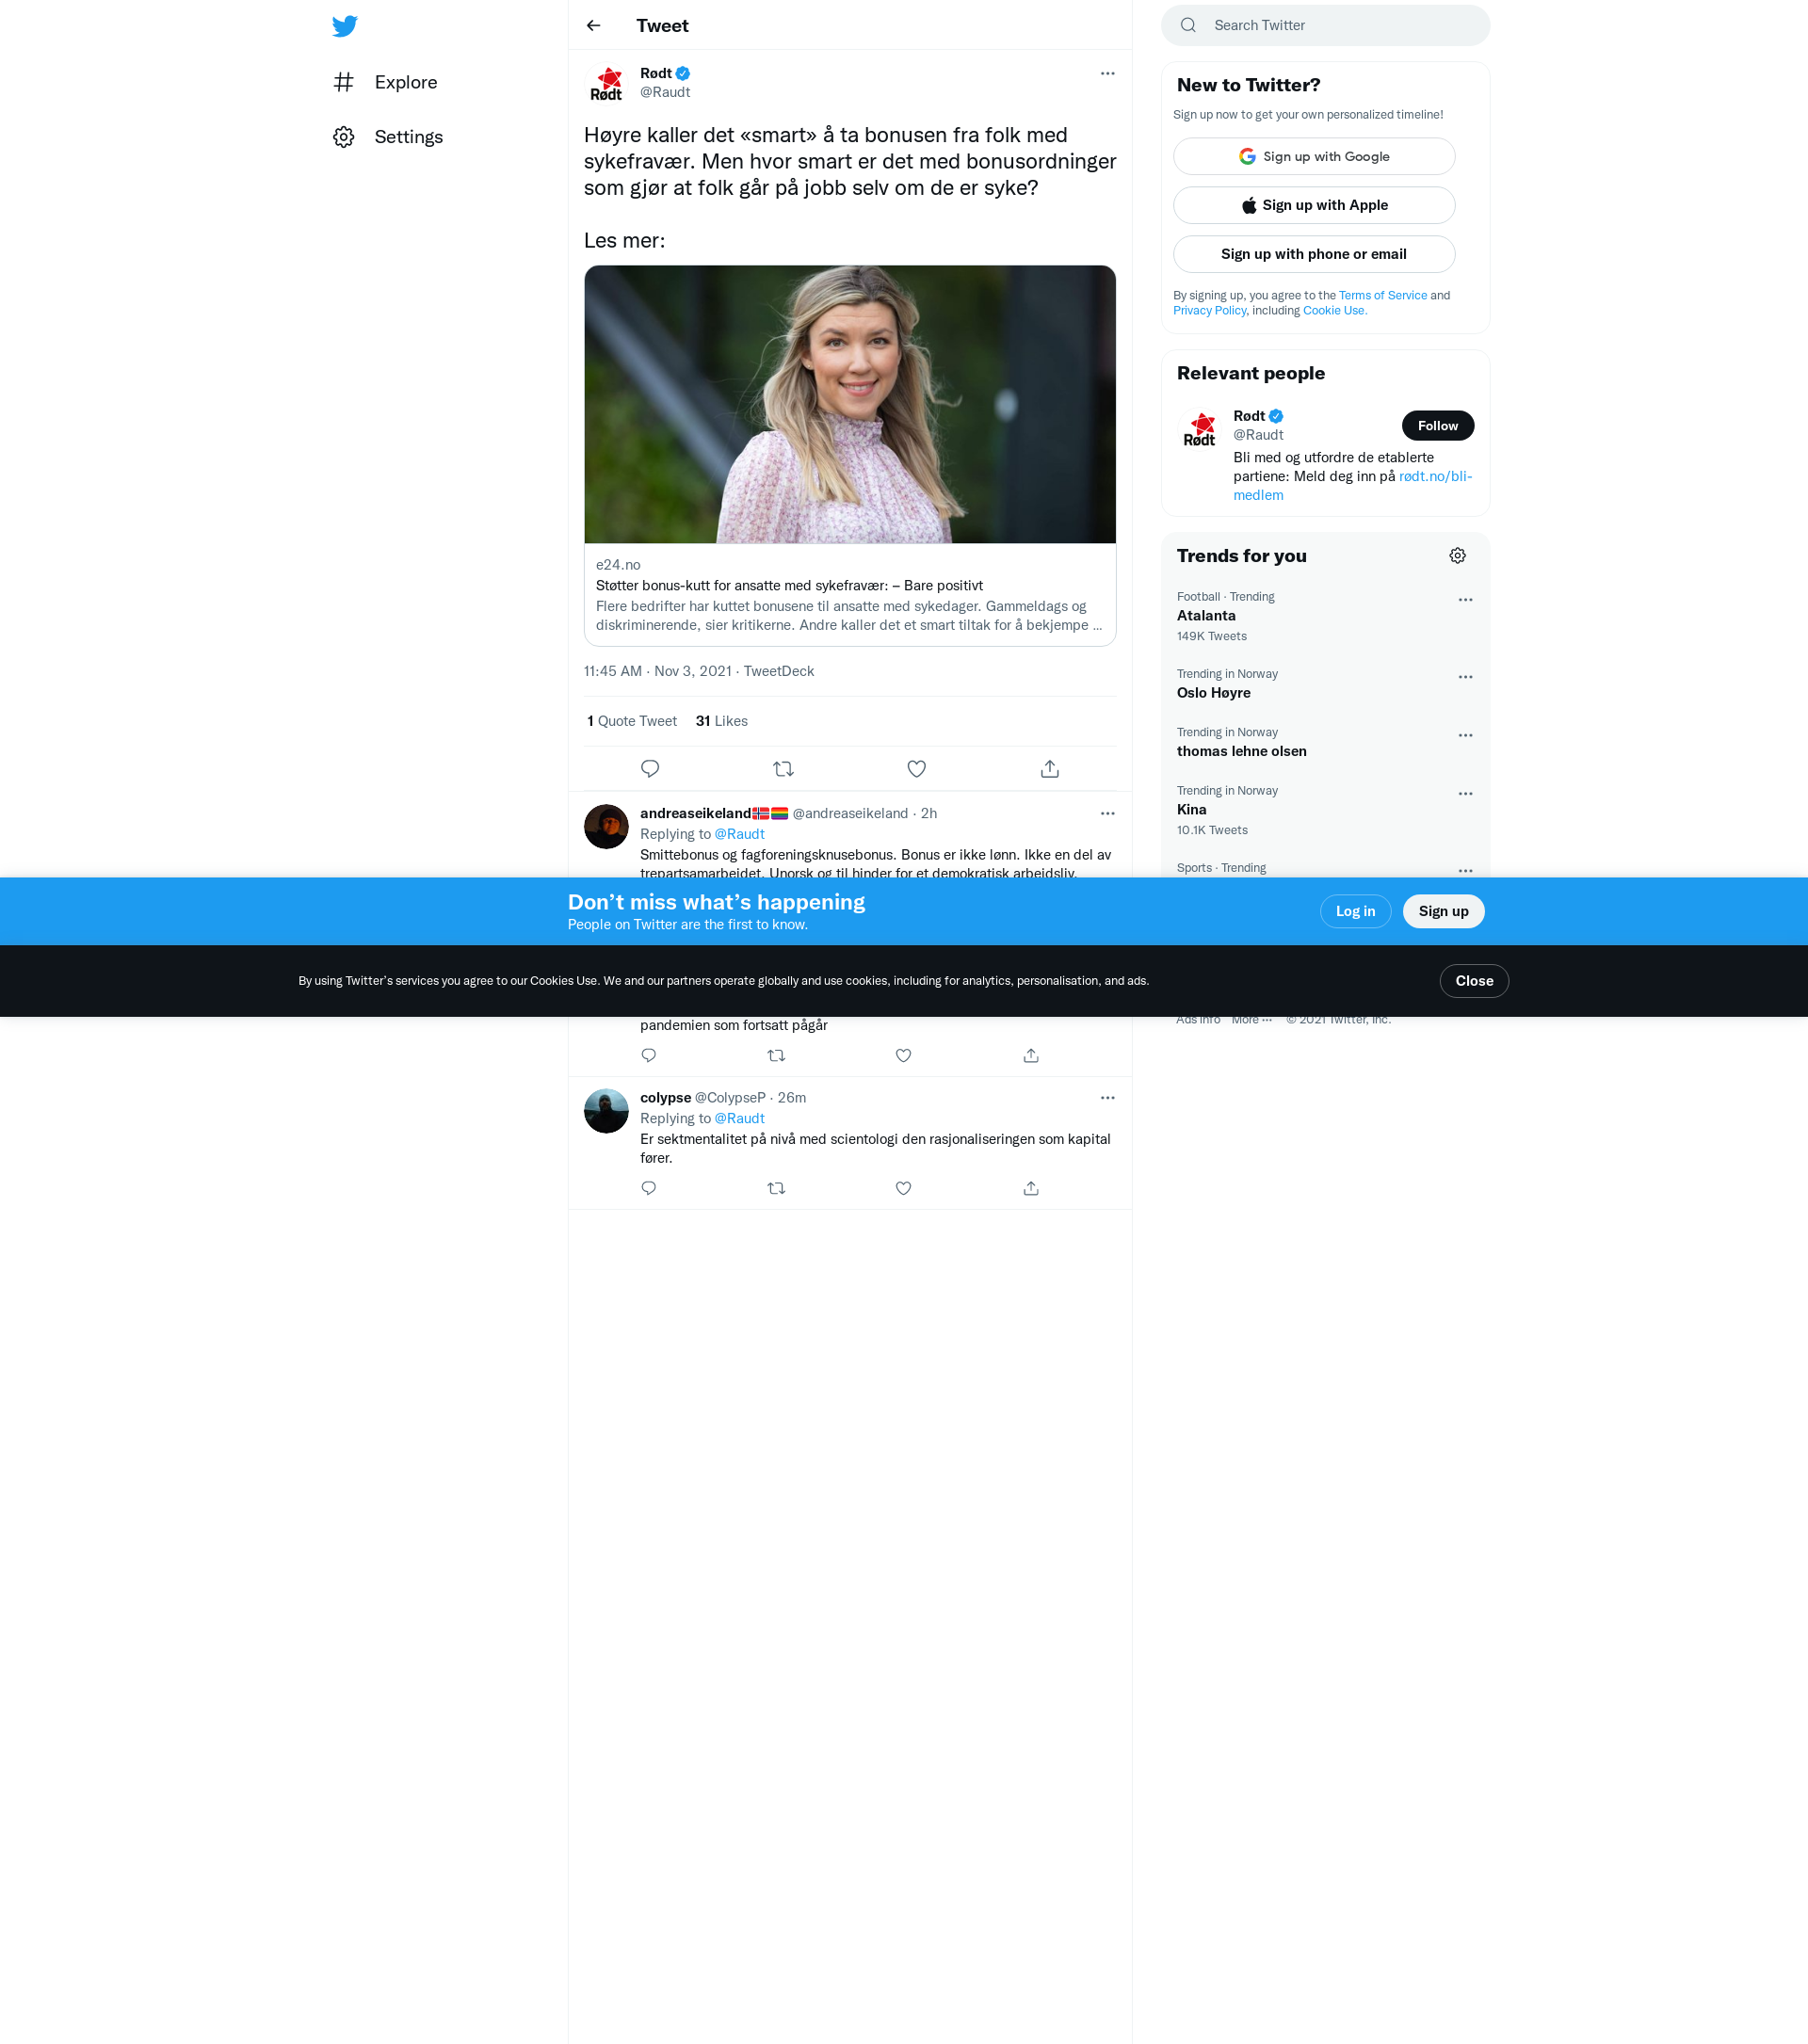Image resolution: width=1808 pixels, height=2044 pixels.
Task: Open the Terms of Service link
Action: 1382,295
